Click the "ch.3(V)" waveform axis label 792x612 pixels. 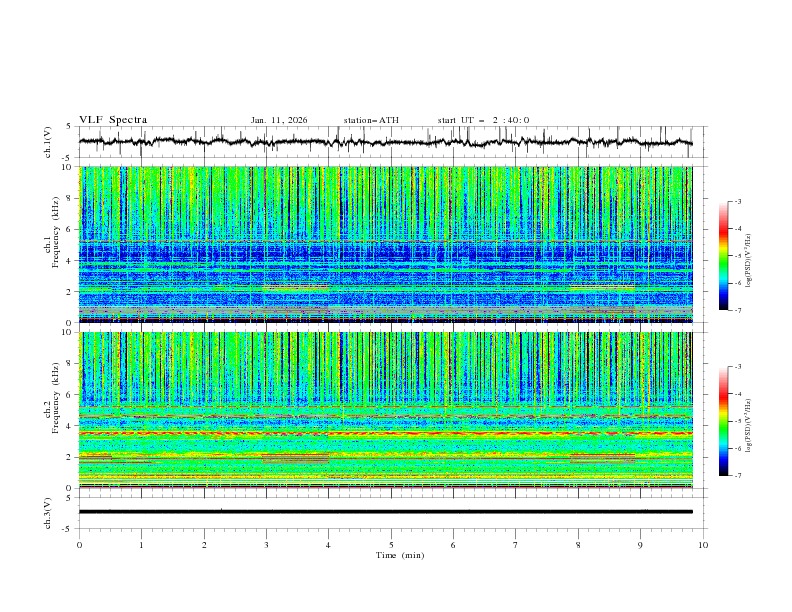pyautogui.click(x=48, y=513)
